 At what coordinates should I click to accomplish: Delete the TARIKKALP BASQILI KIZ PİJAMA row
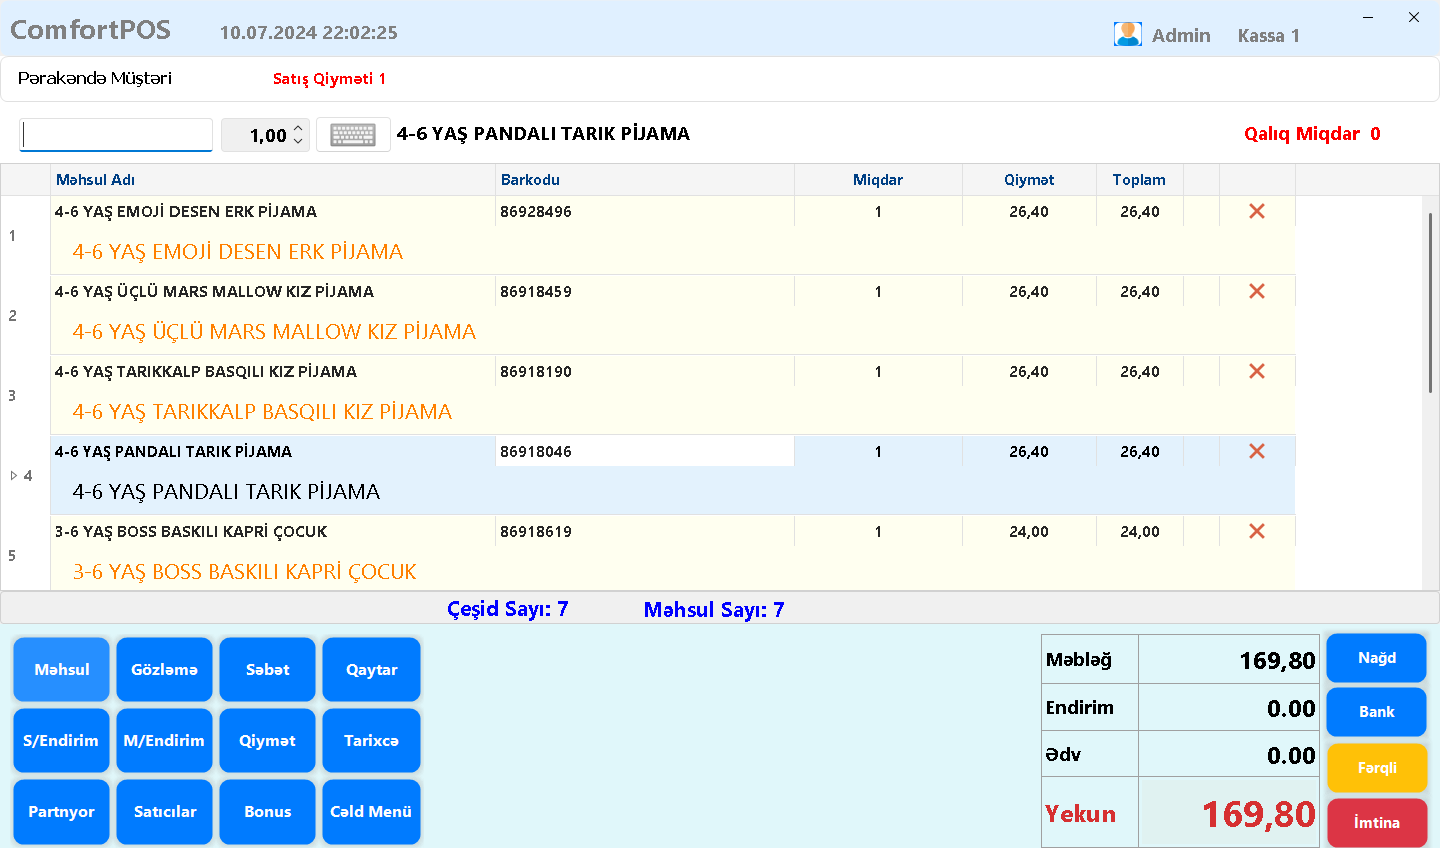pos(1257,371)
